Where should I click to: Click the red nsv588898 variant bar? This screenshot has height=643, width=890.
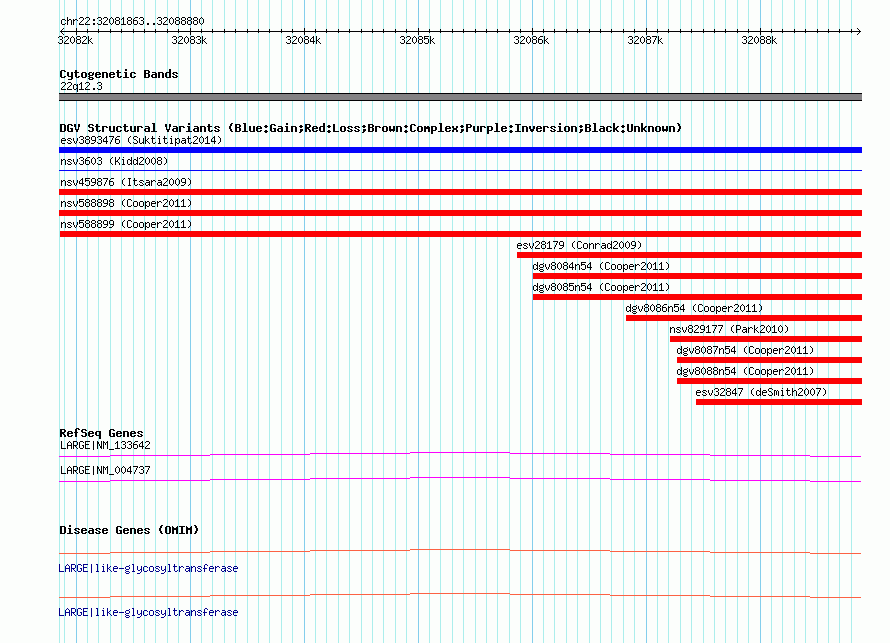pos(460,213)
